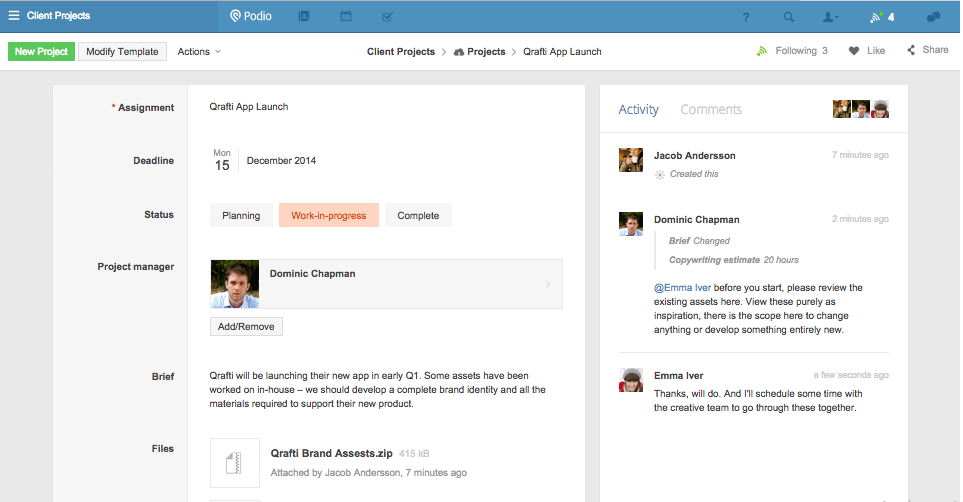View notifications showing 4 unread

coord(882,17)
